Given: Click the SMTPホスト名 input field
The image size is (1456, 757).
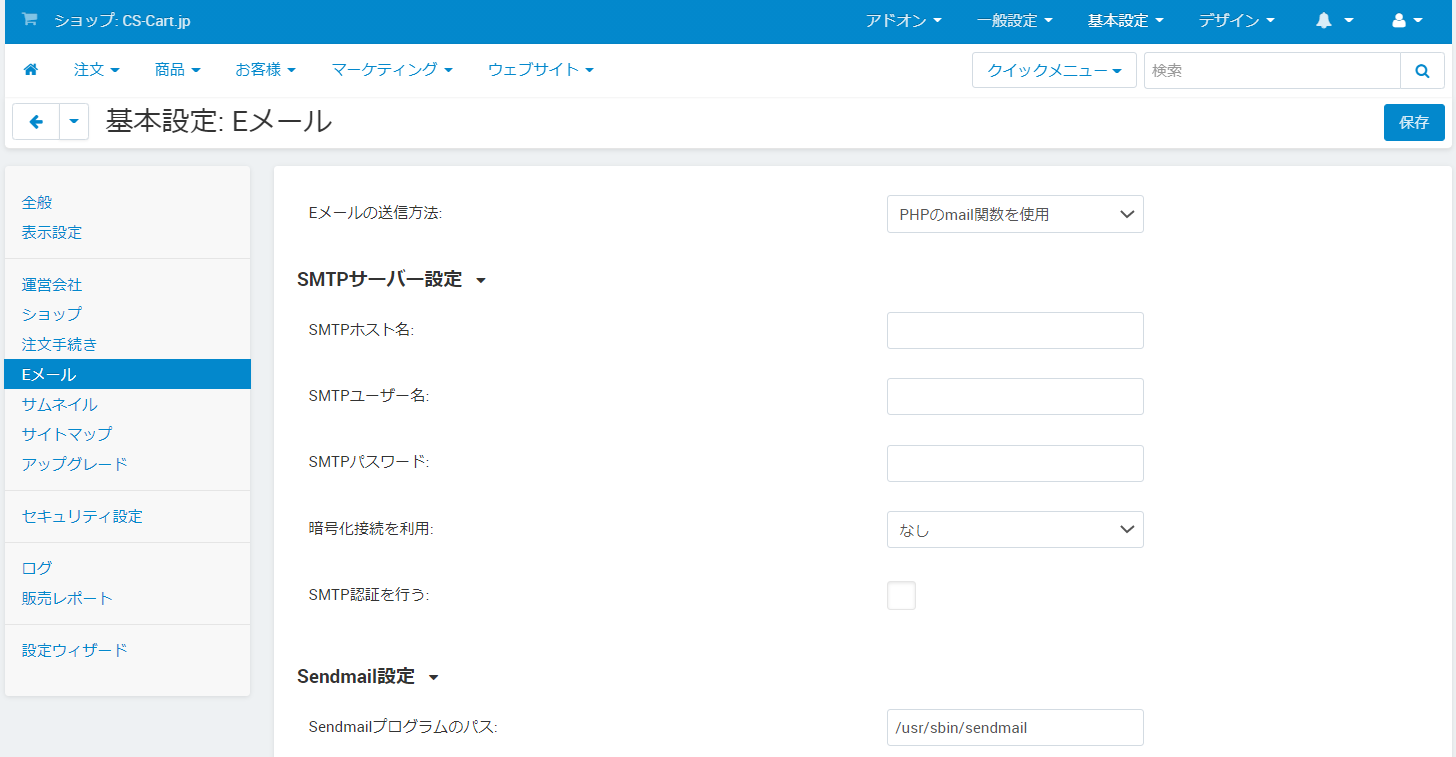Looking at the screenshot, I should click(x=1015, y=330).
